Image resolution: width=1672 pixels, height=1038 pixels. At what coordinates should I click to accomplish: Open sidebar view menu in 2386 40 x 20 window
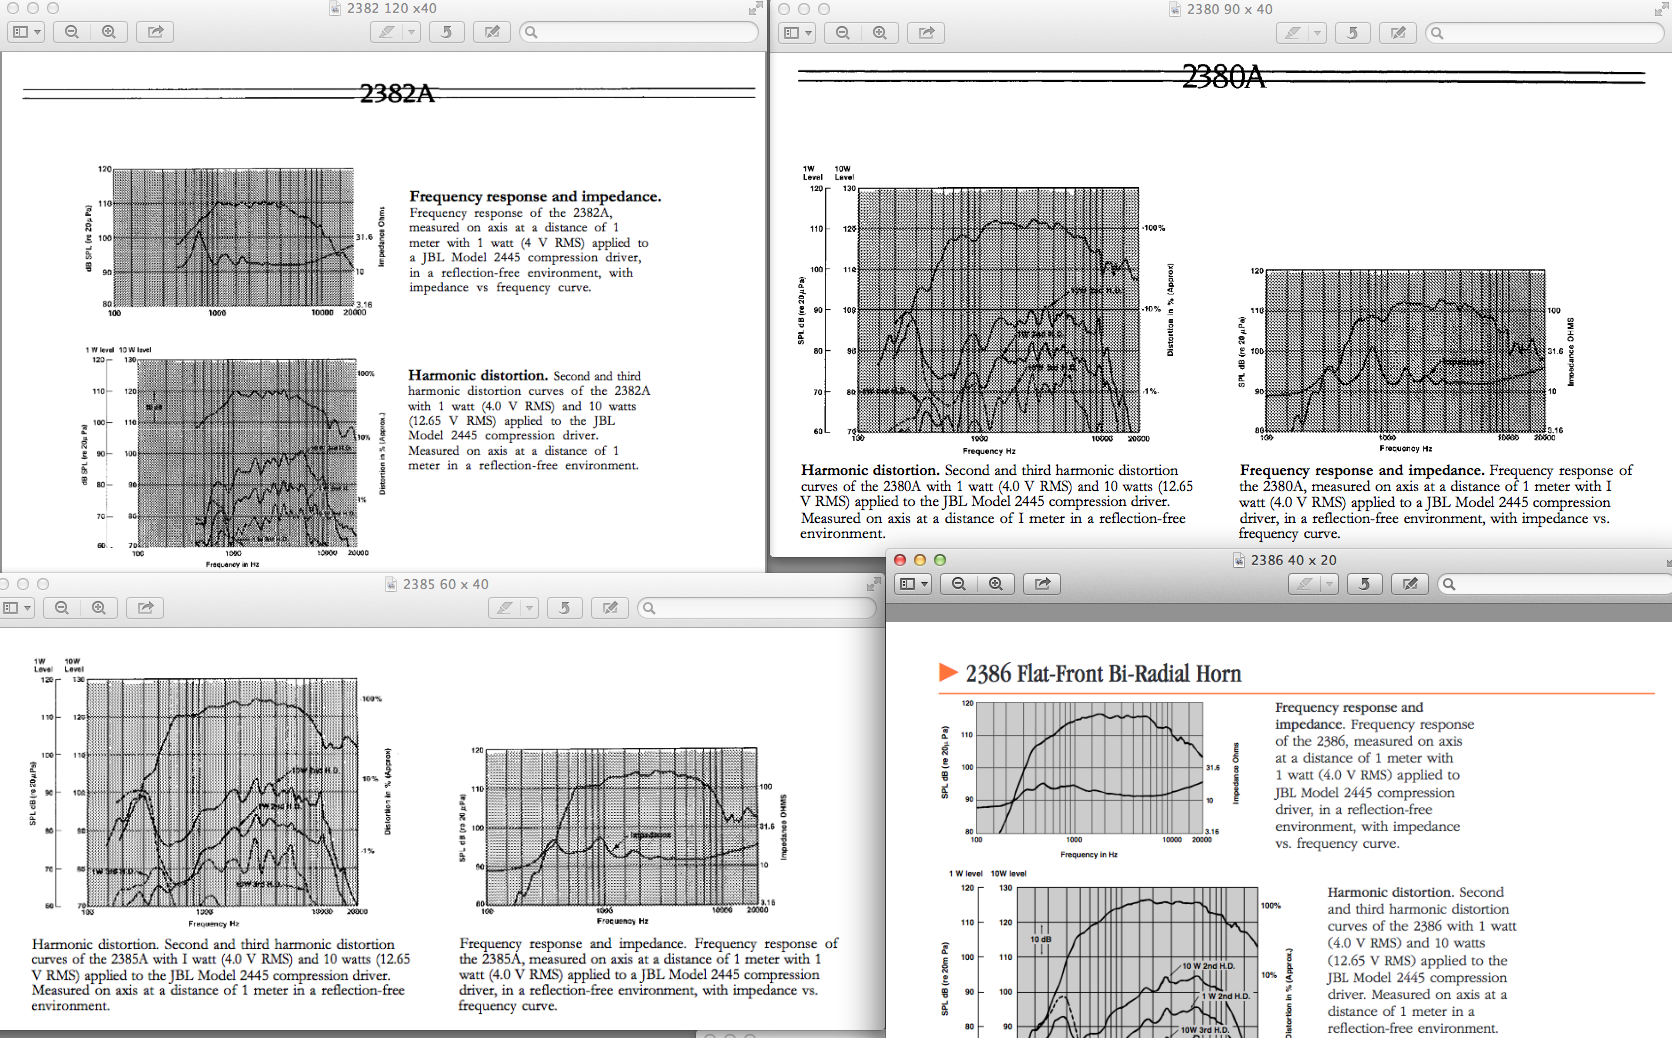[913, 583]
